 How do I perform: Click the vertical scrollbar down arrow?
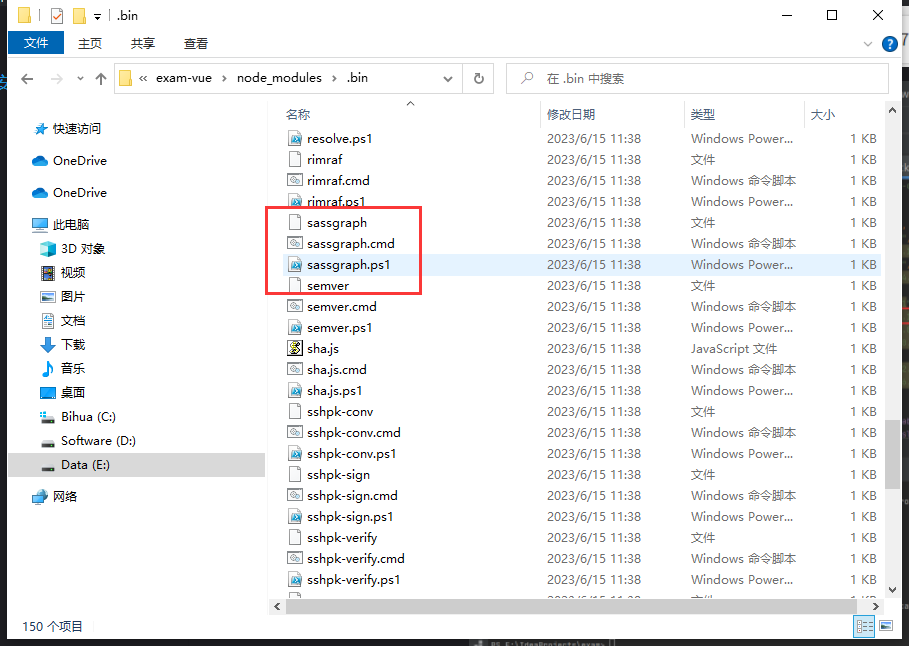pyautogui.click(x=892, y=590)
